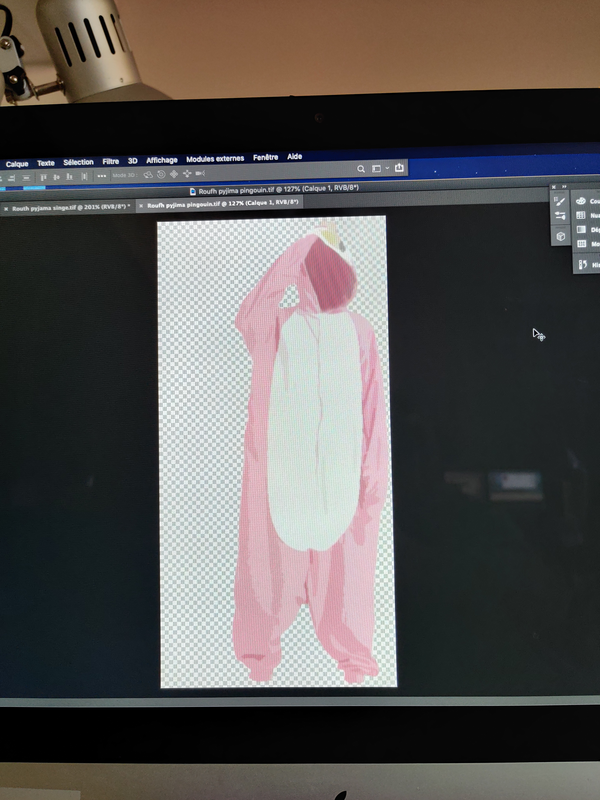Open the Filtre menu
Viewport: 600px width, 800px height.
(110, 161)
